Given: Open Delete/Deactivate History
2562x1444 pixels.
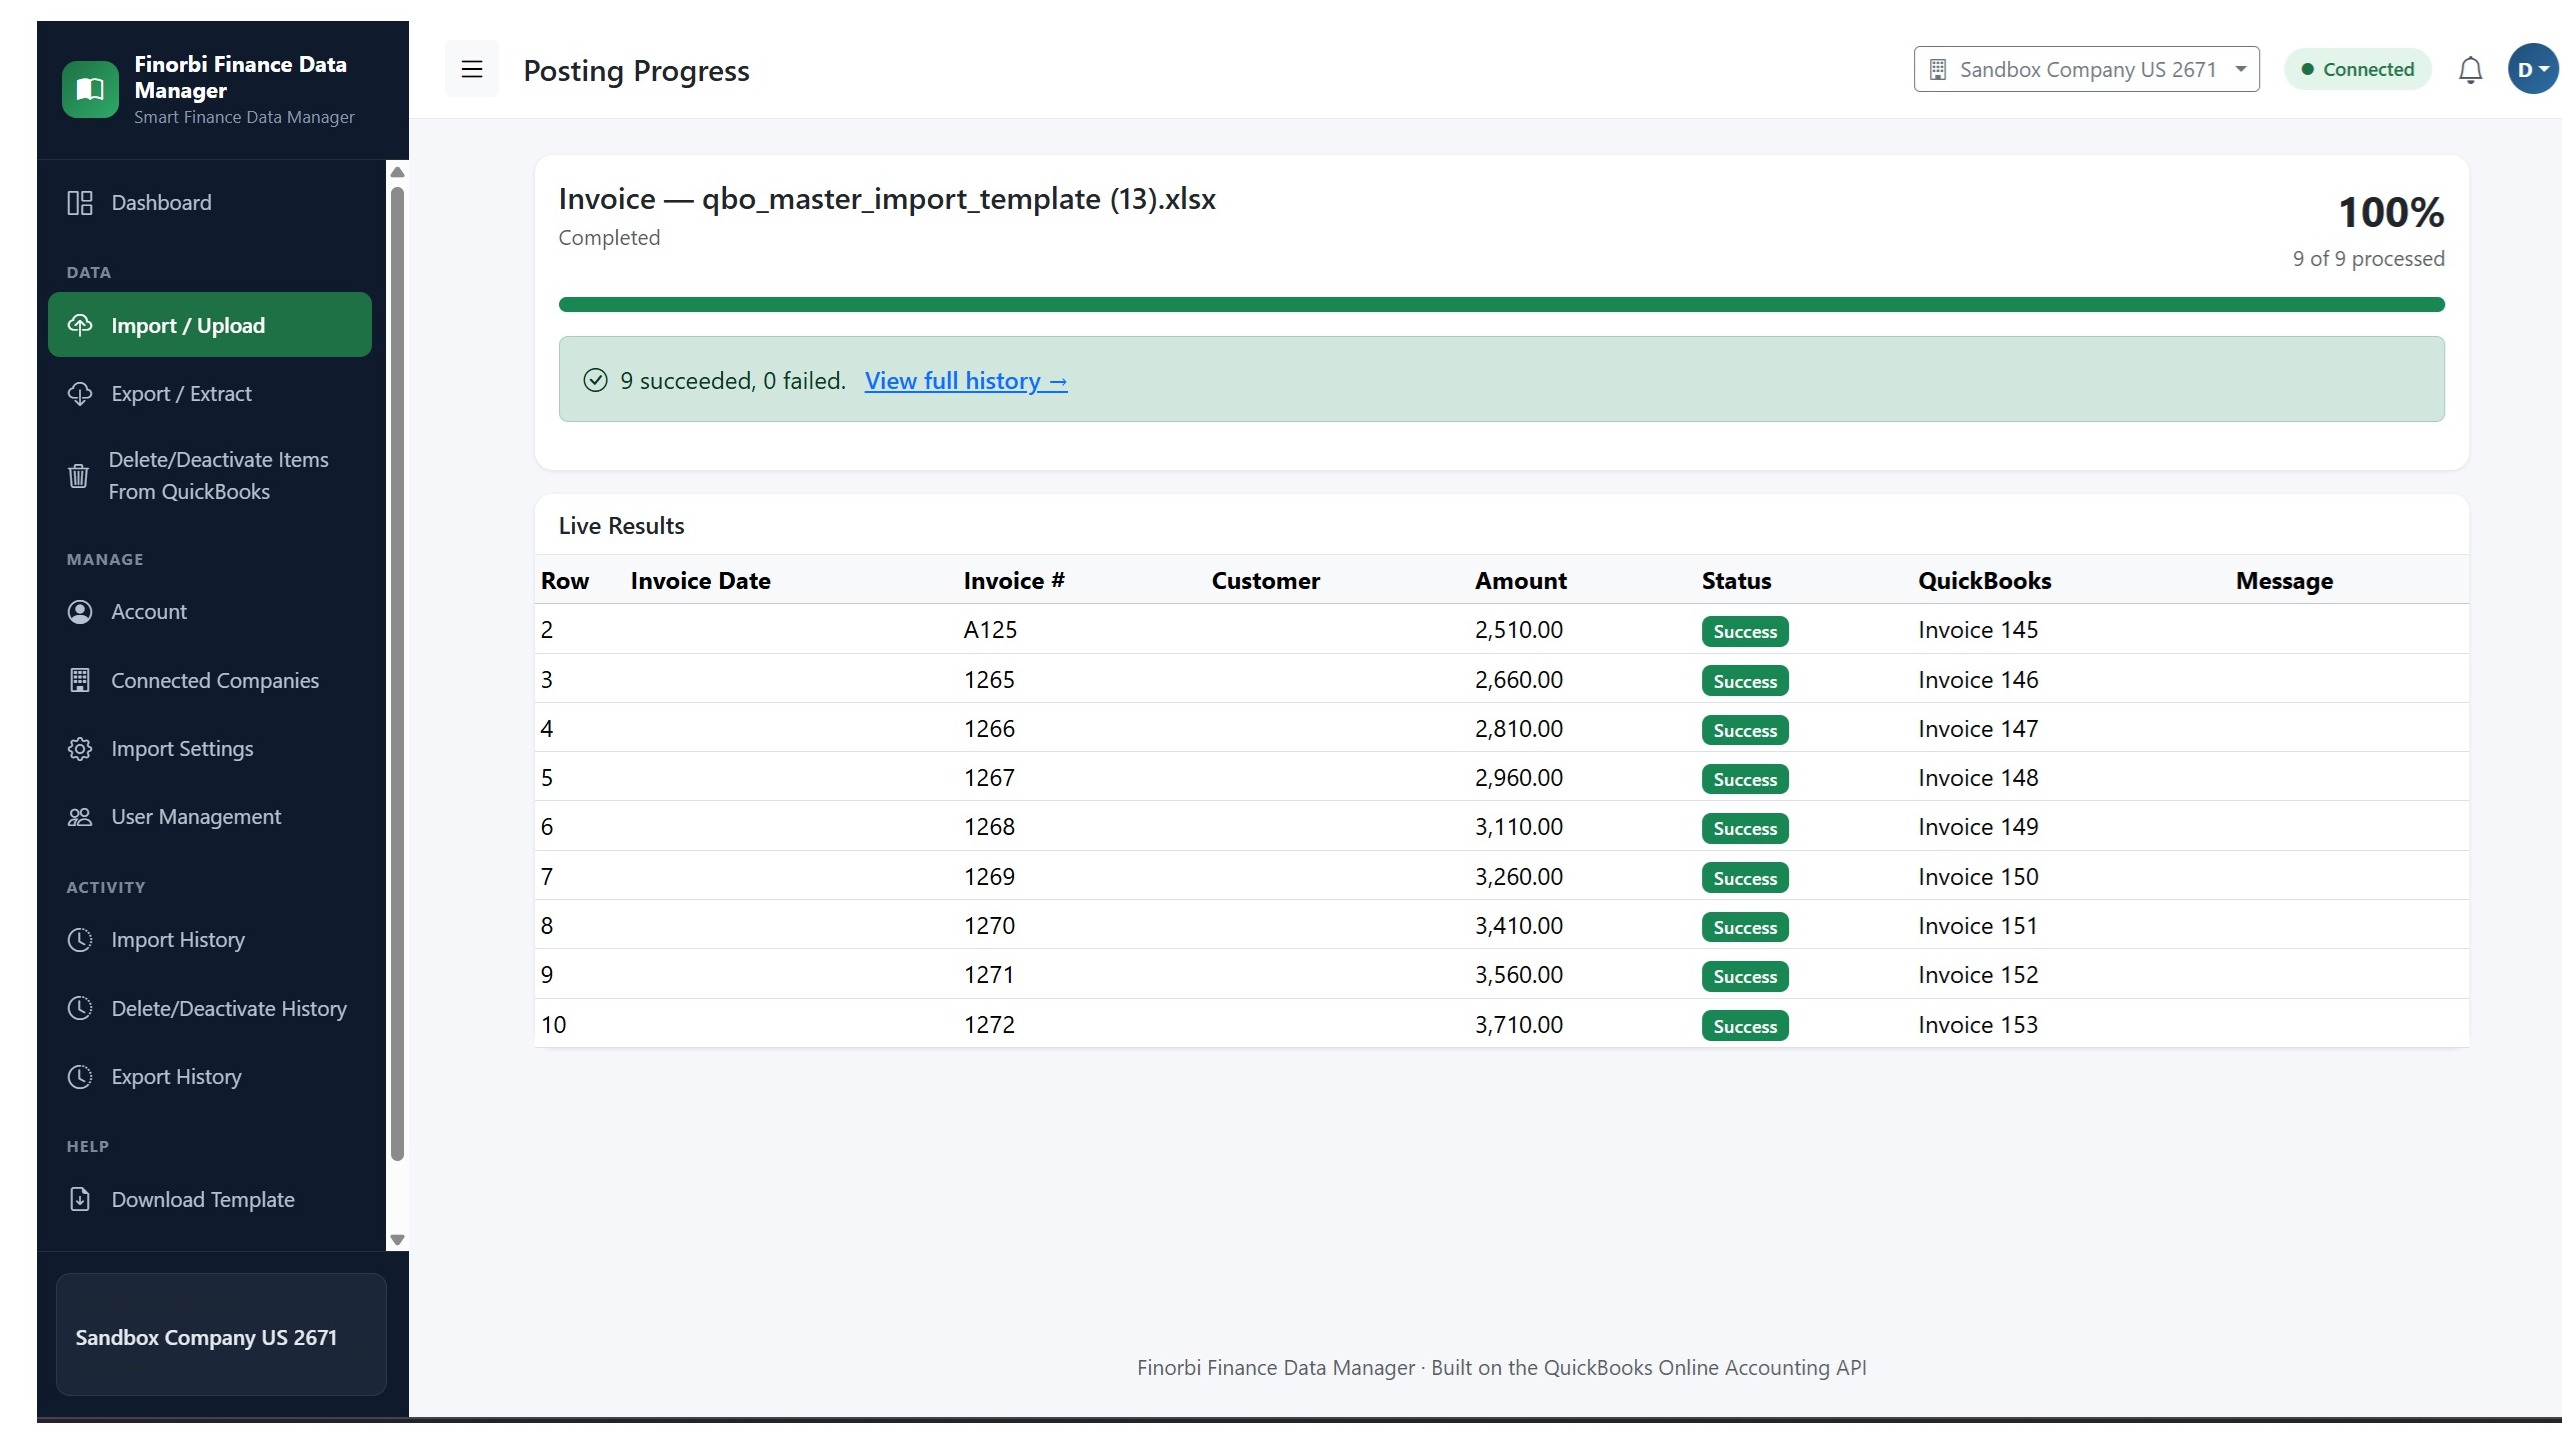Looking at the screenshot, I should point(210,1008).
